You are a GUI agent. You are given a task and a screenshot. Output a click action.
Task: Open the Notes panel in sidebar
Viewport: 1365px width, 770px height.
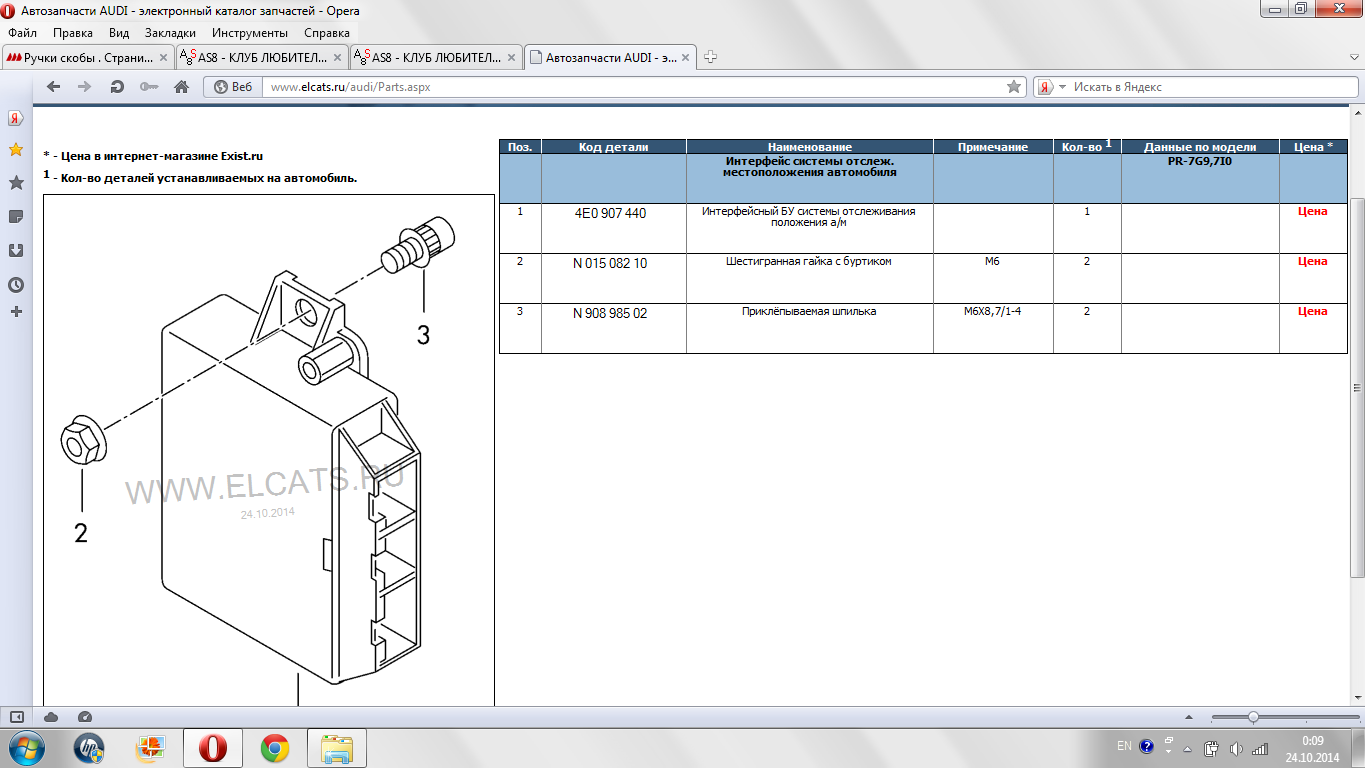coord(16,217)
